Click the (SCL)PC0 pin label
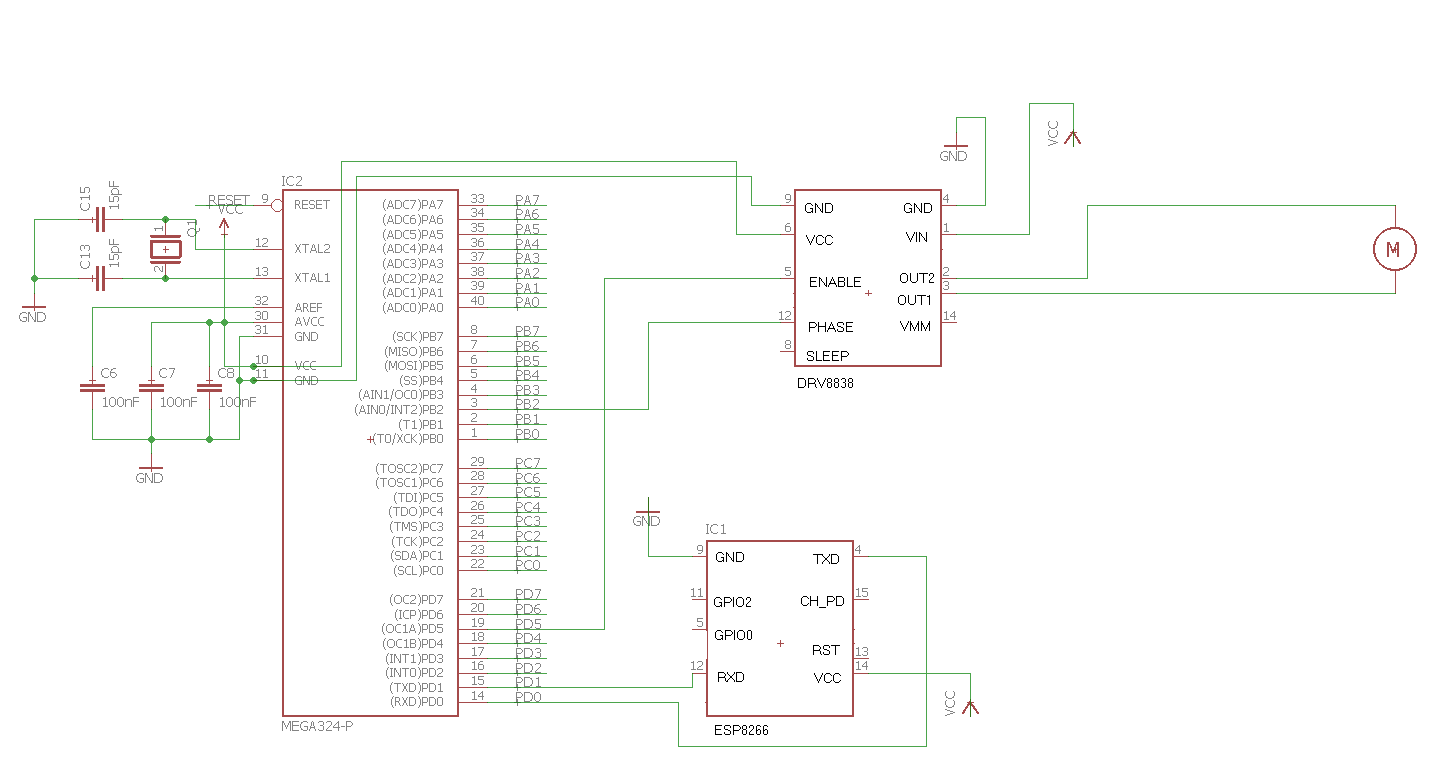 coord(418,571)
